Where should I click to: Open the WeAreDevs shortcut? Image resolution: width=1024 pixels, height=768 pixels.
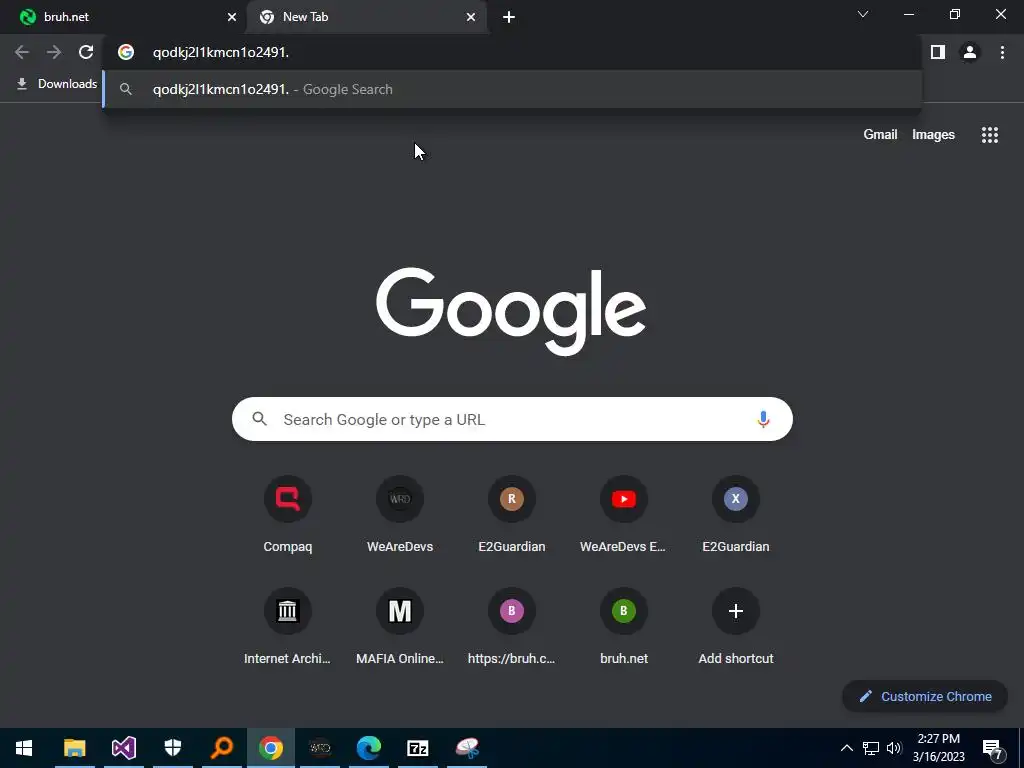point(400,516)
